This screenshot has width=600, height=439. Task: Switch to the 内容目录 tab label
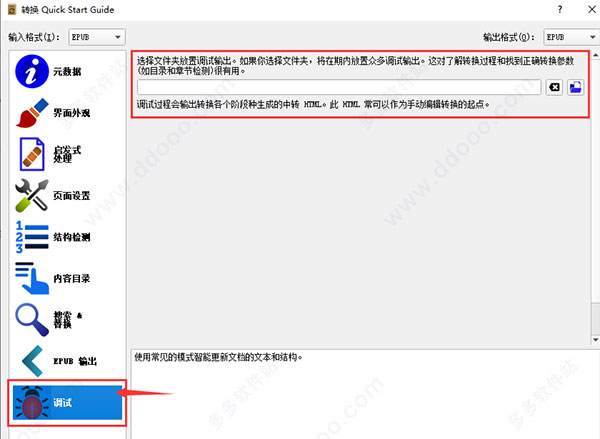(x=72, y=278)
